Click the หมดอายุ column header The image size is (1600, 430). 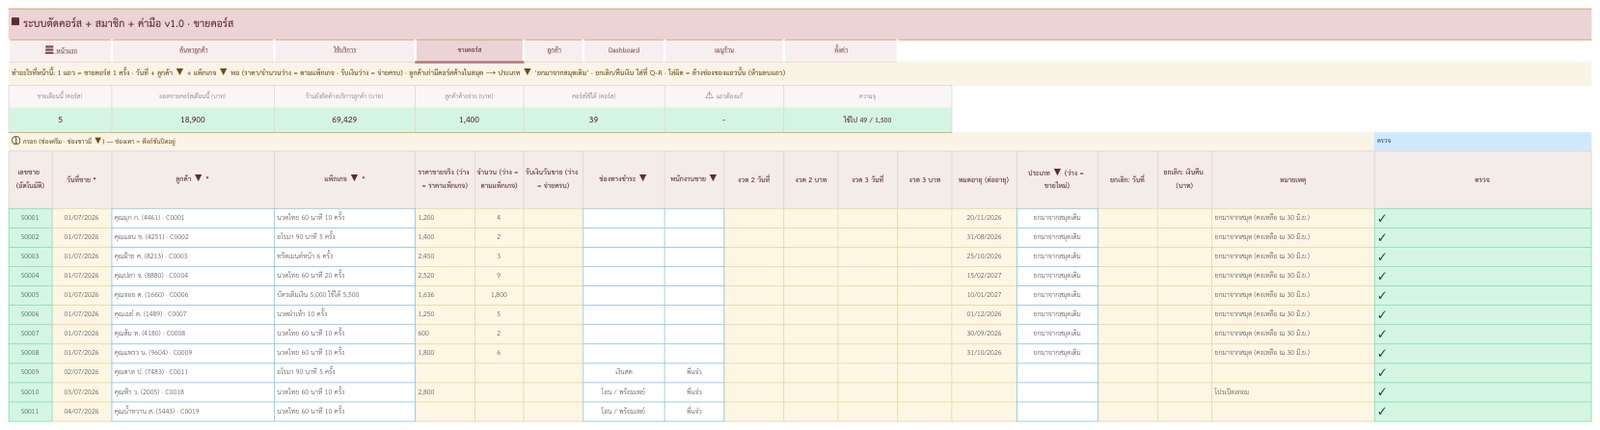pyautogui.click(x=984, y=179)
